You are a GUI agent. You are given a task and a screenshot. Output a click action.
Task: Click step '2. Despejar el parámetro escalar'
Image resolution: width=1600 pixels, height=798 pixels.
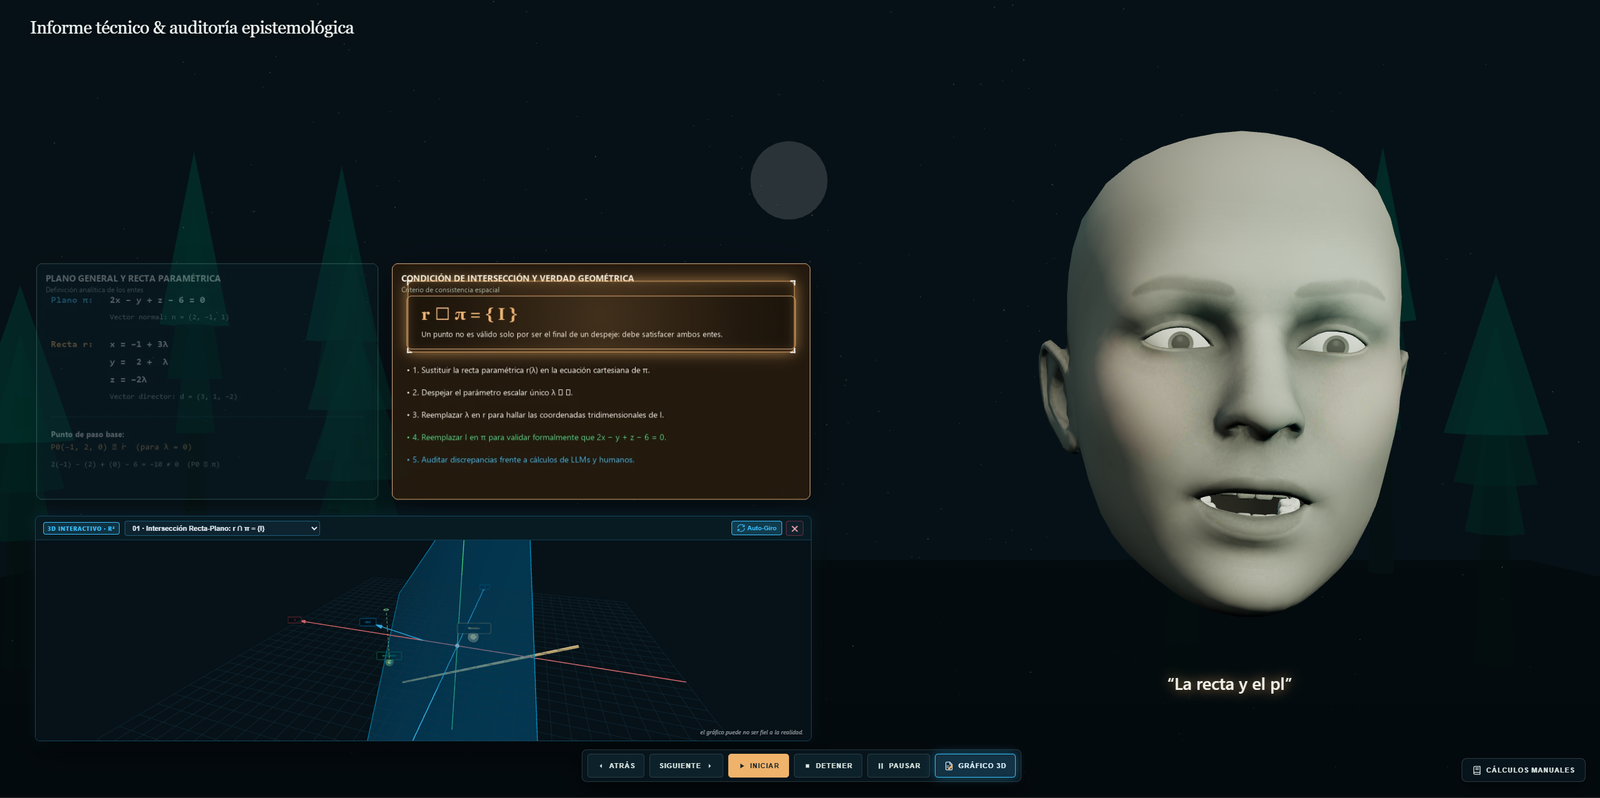click(x=490, y=392)
